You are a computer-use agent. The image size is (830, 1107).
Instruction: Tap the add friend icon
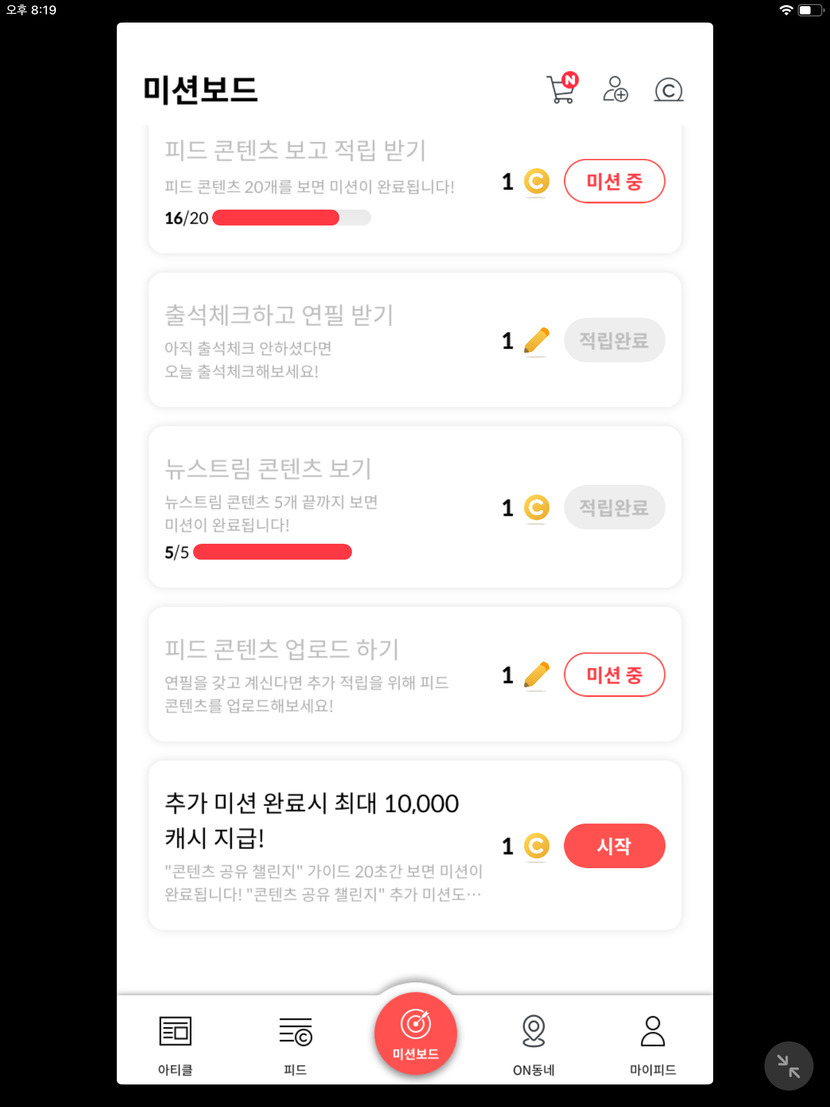[x=615, y=90]
